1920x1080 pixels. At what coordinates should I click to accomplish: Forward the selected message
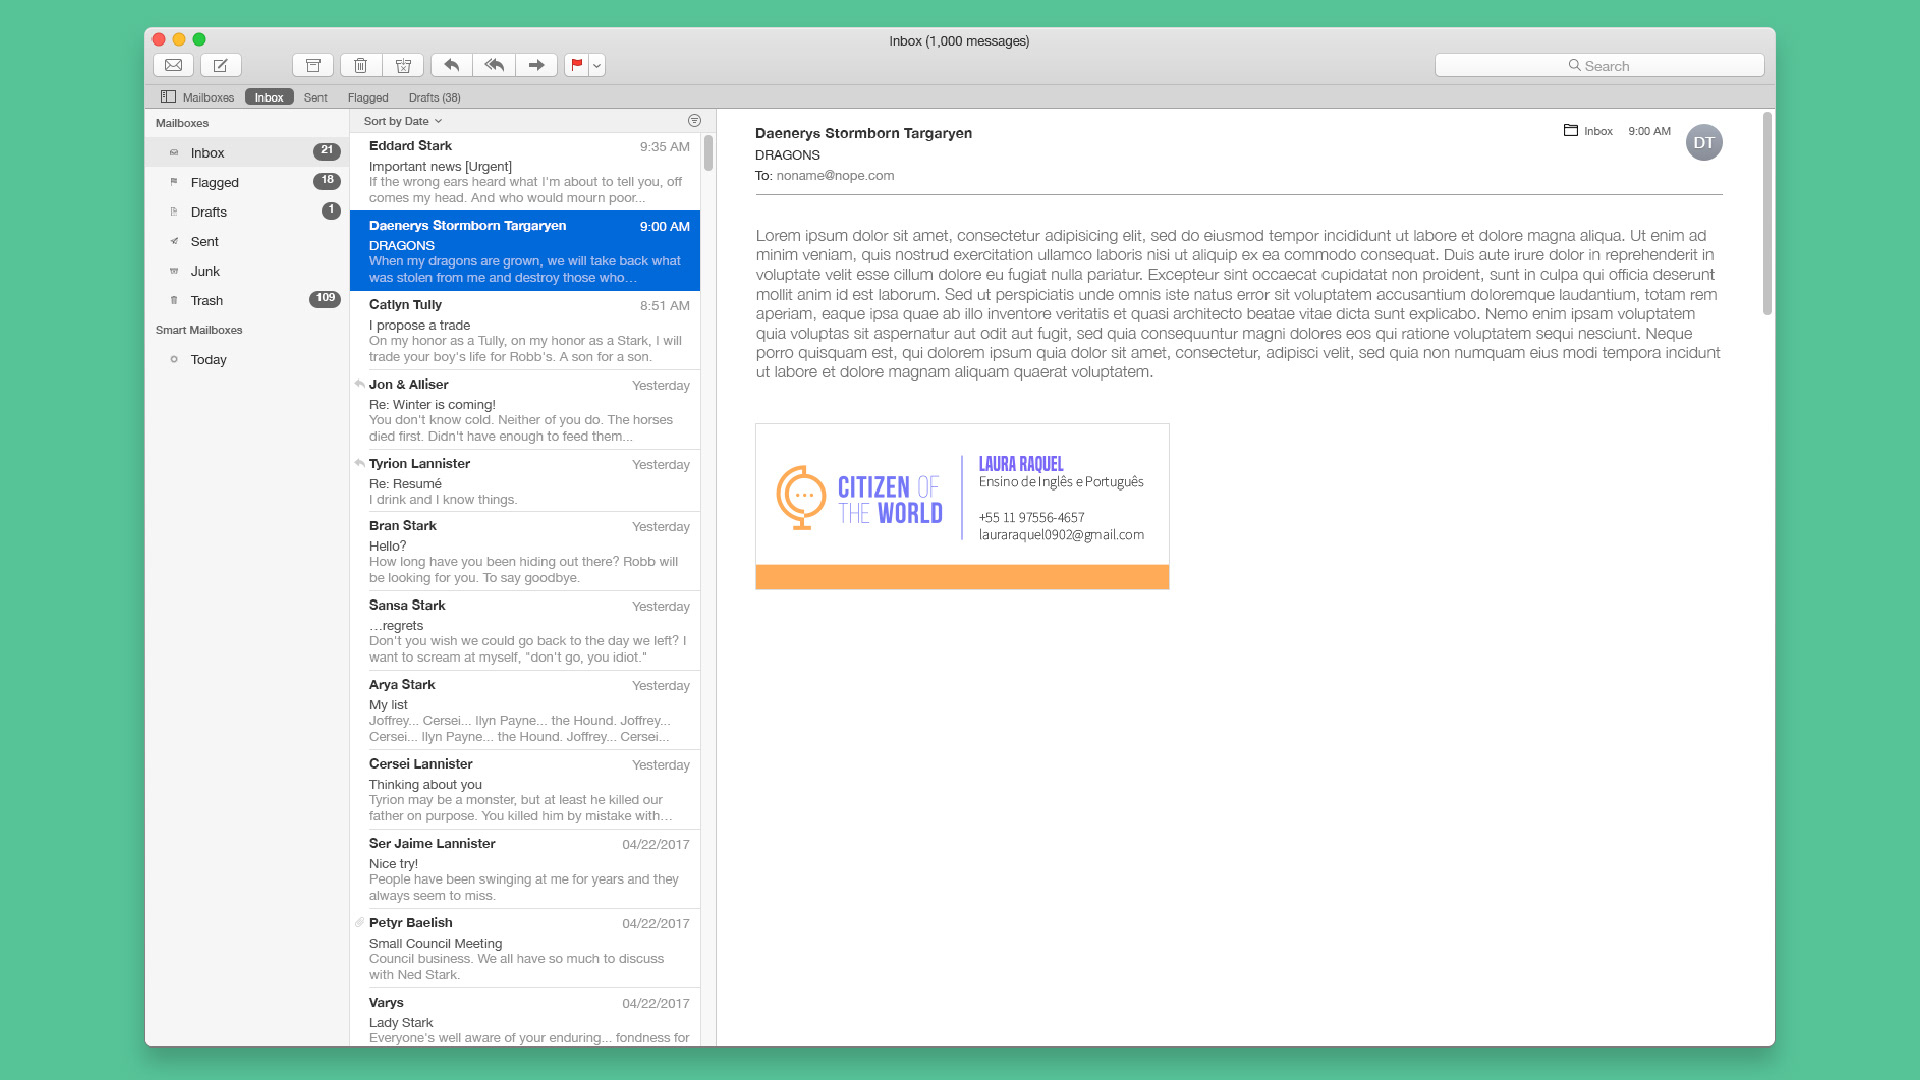point(537,65)
